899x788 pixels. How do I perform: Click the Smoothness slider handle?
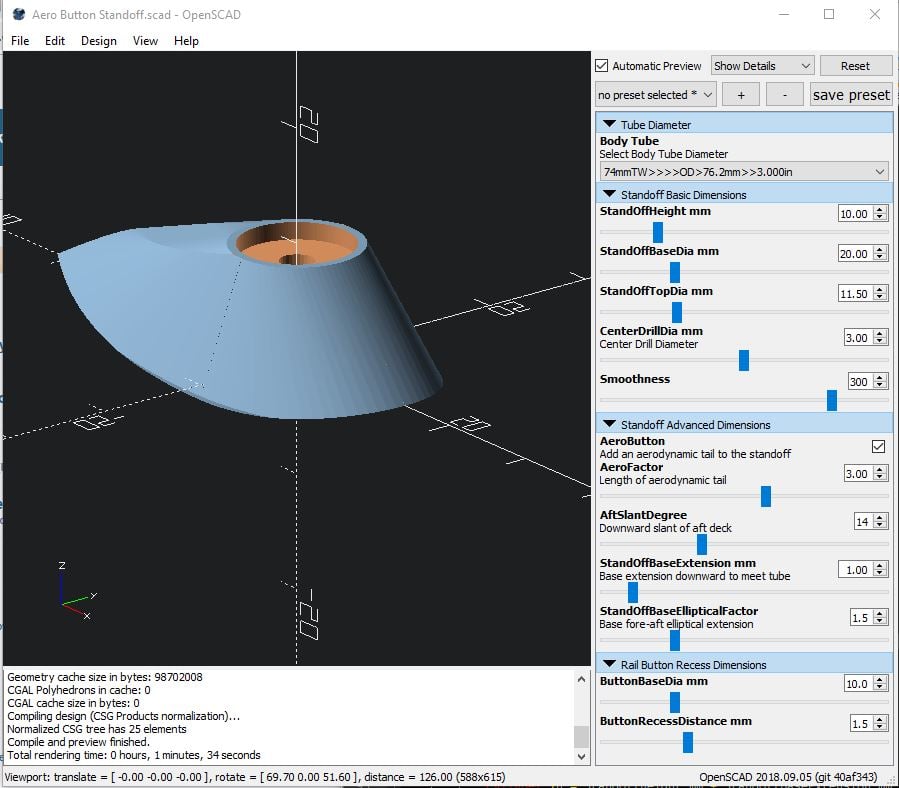(832, 400)
